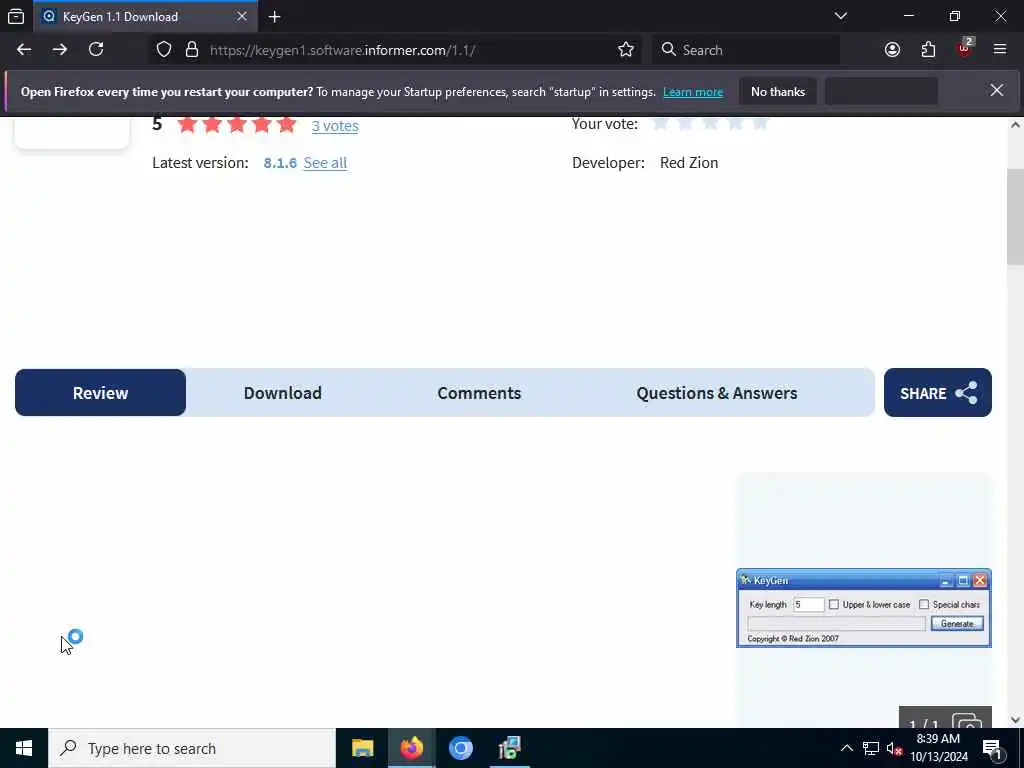The height and width of the screenshot is (768, 1024).
Task: Click scrollbar up arrow
Action: tap(1015, 125)
